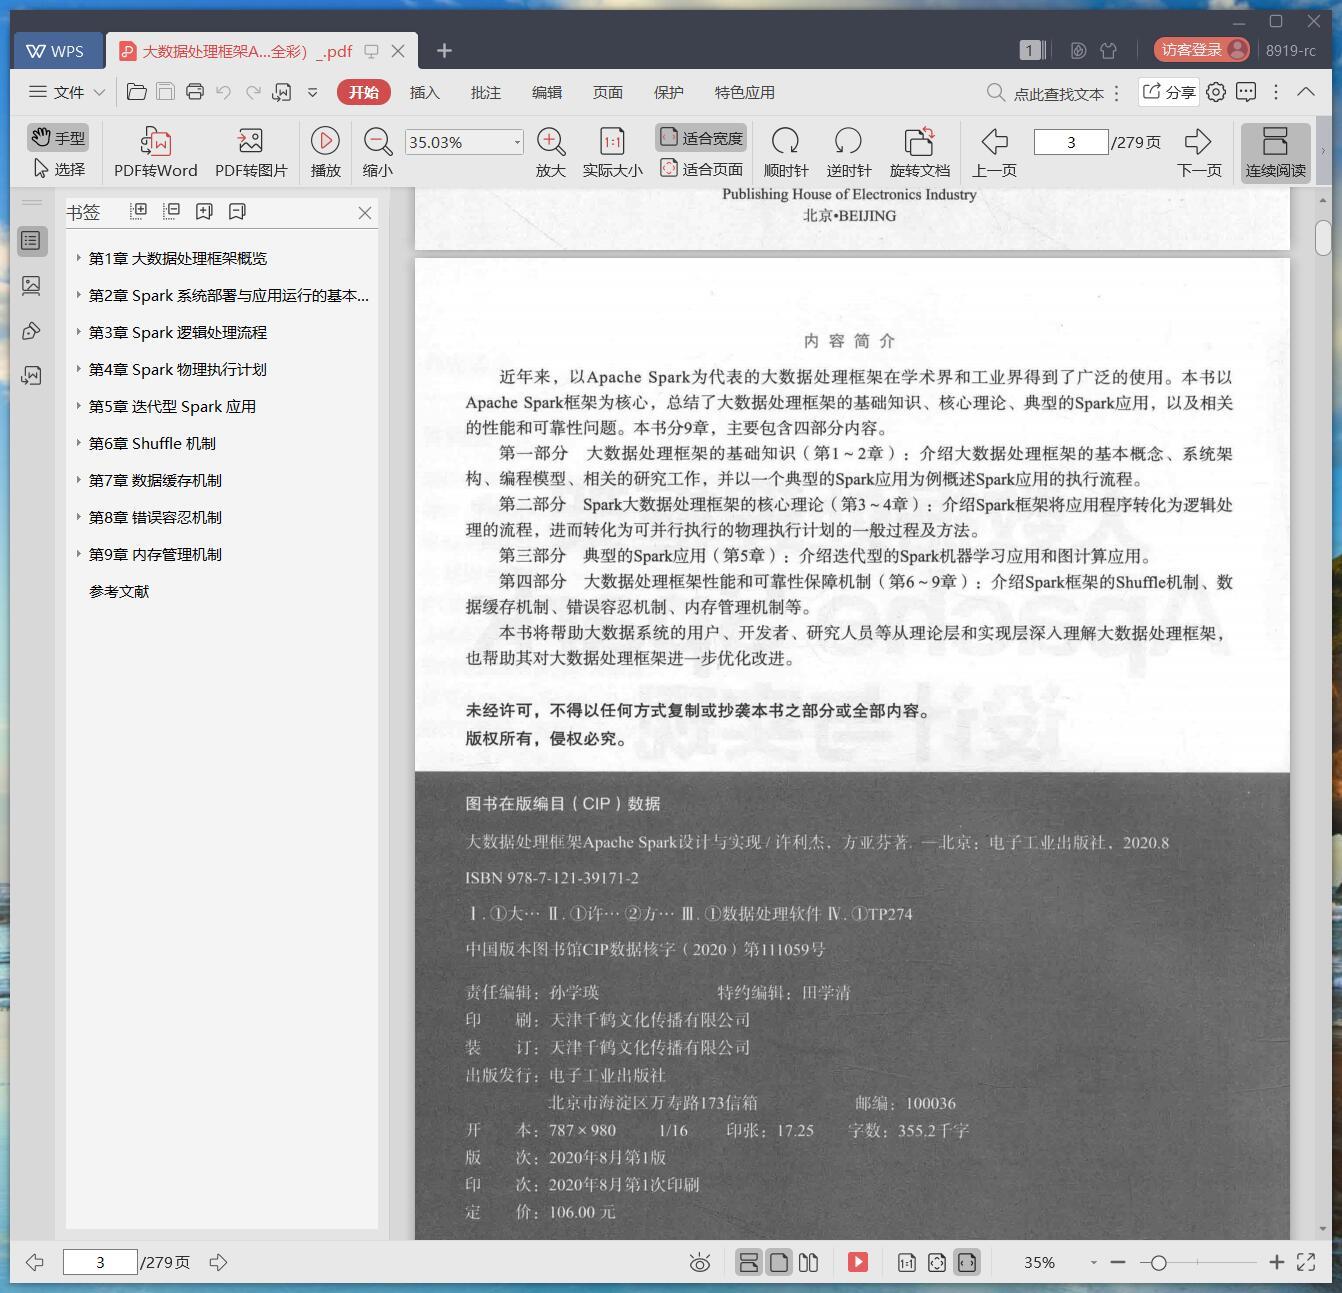The image size is (1342, 1293).
Task: Click the 点此查找文本 search box
Action: pos(1046,93)
